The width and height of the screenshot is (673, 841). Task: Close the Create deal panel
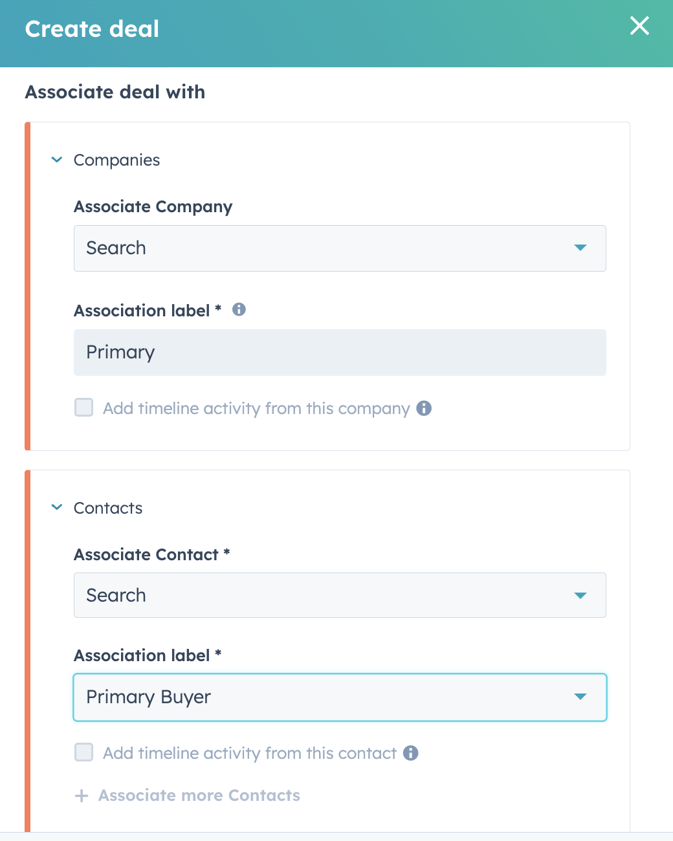639,25
